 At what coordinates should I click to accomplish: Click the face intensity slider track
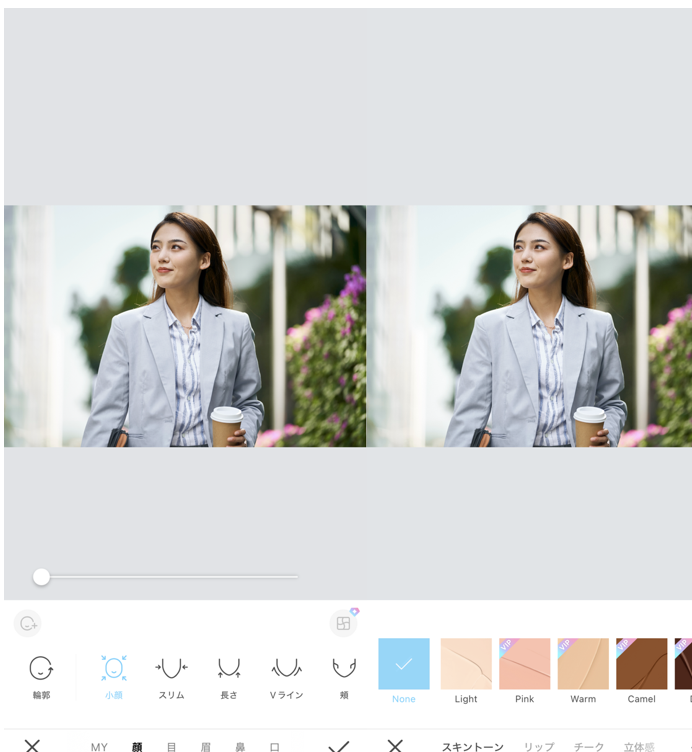pos(170,577)
